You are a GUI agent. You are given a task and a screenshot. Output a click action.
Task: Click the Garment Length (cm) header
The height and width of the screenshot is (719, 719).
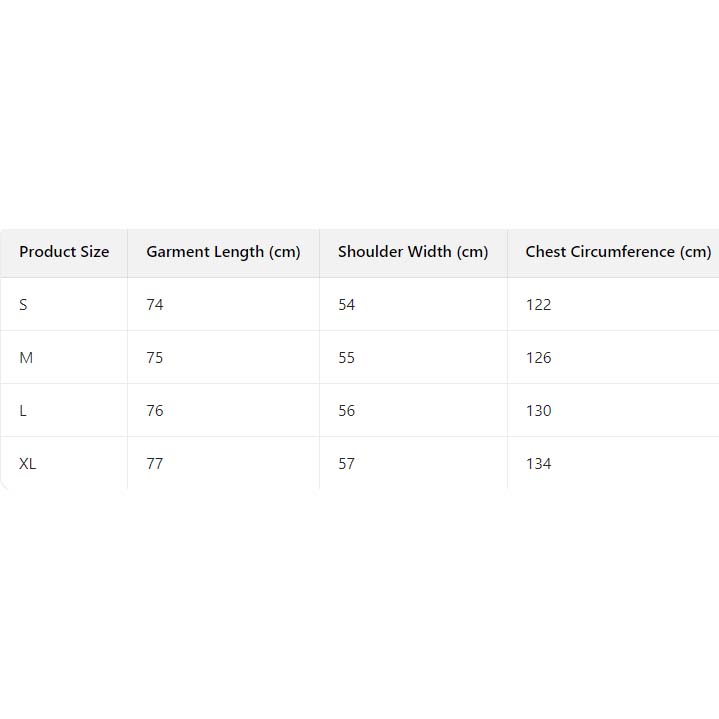coord(223,252)
